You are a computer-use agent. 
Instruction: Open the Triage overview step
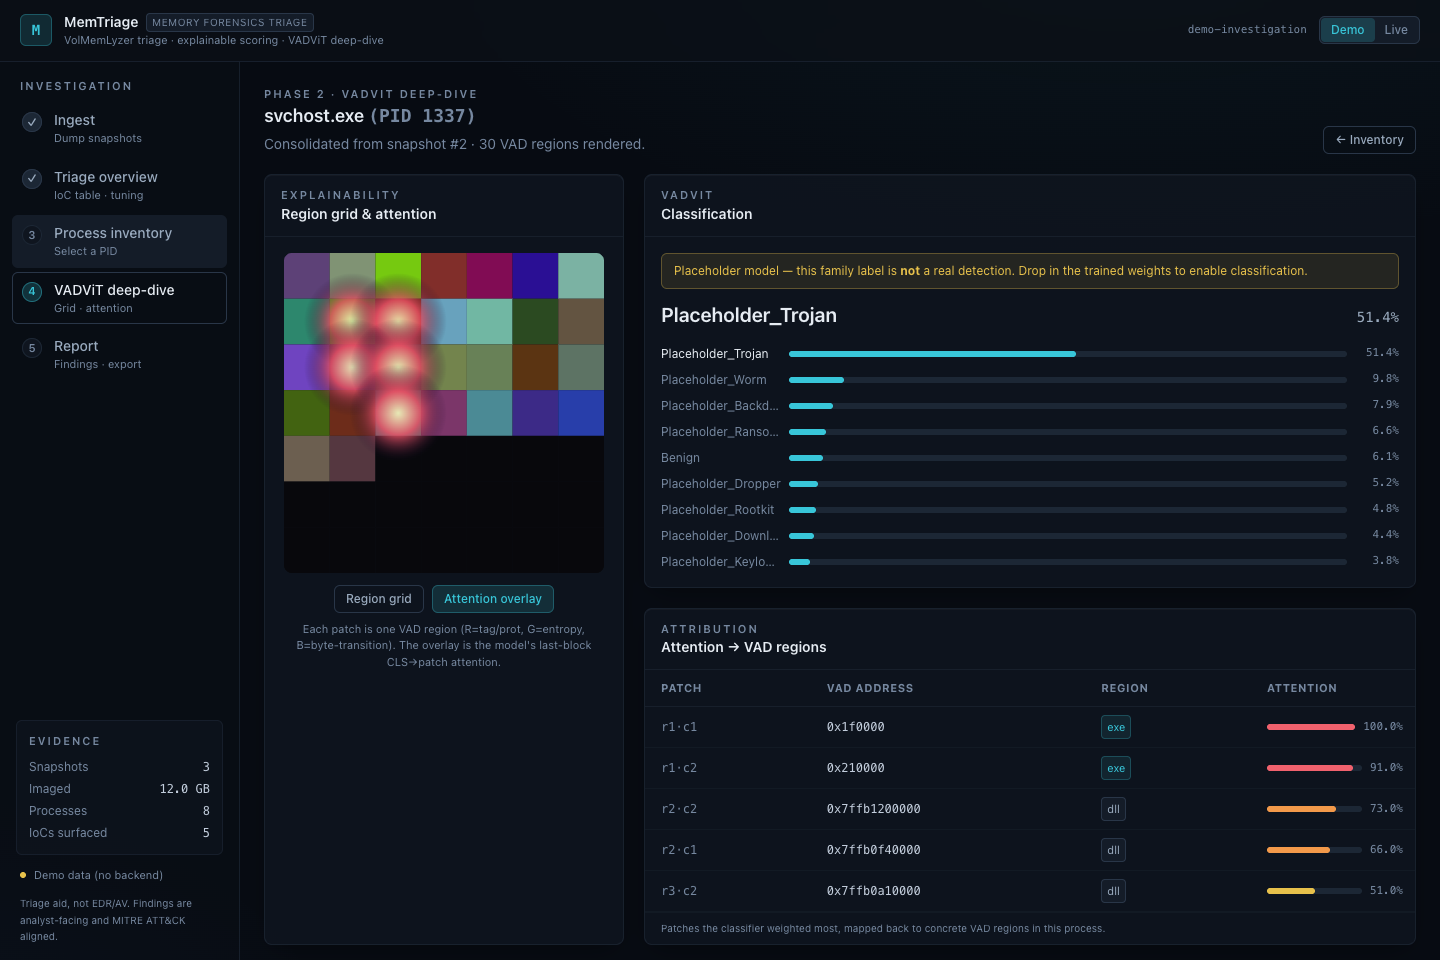119,185
